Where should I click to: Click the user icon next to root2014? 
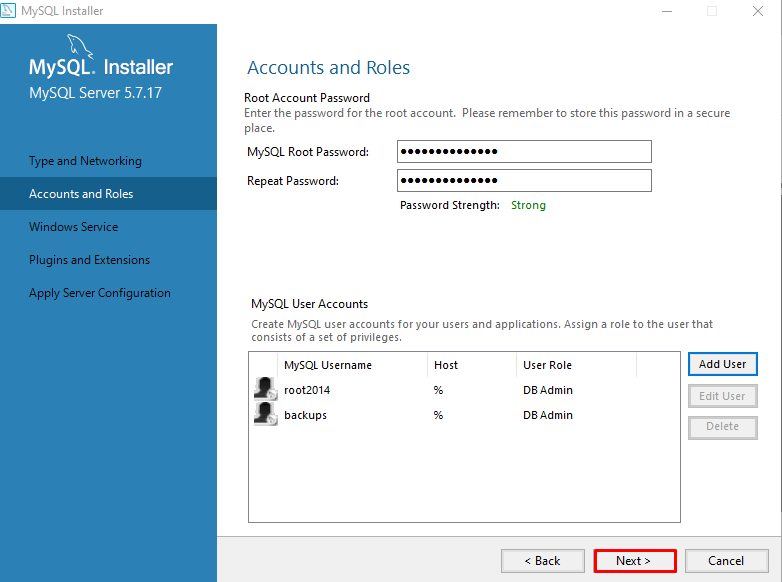point(265,388)
